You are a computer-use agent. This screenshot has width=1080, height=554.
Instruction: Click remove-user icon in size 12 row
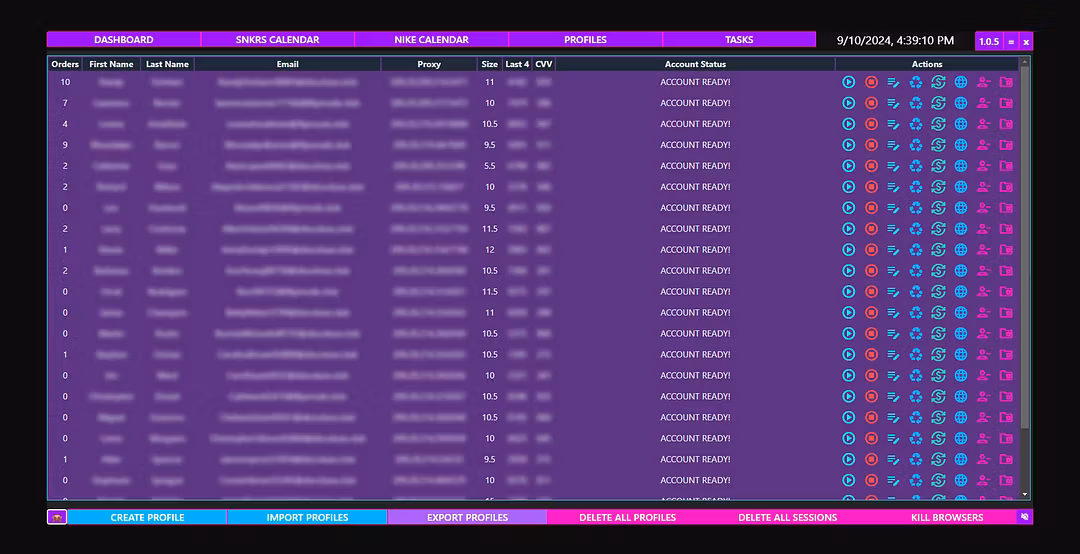[x=984, y=249]
